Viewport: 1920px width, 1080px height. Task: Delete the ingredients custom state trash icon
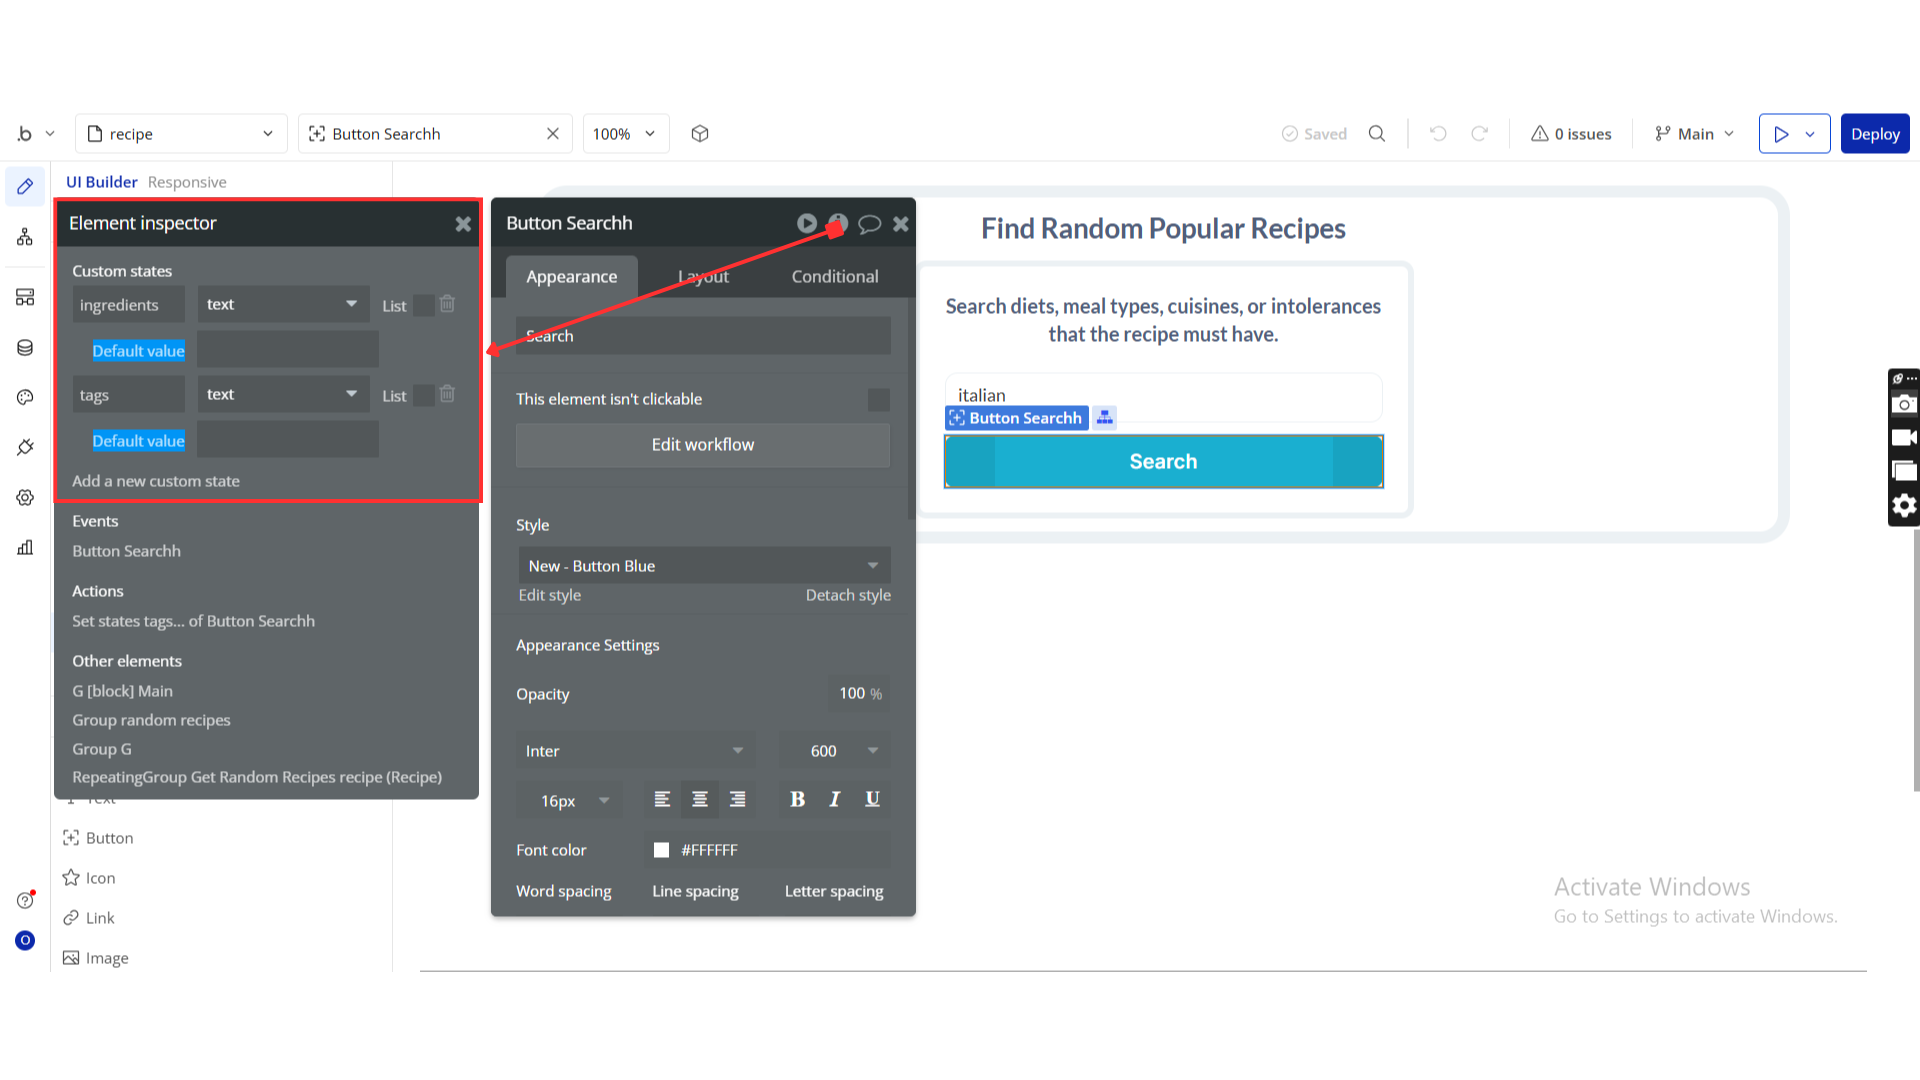point(447,304)
